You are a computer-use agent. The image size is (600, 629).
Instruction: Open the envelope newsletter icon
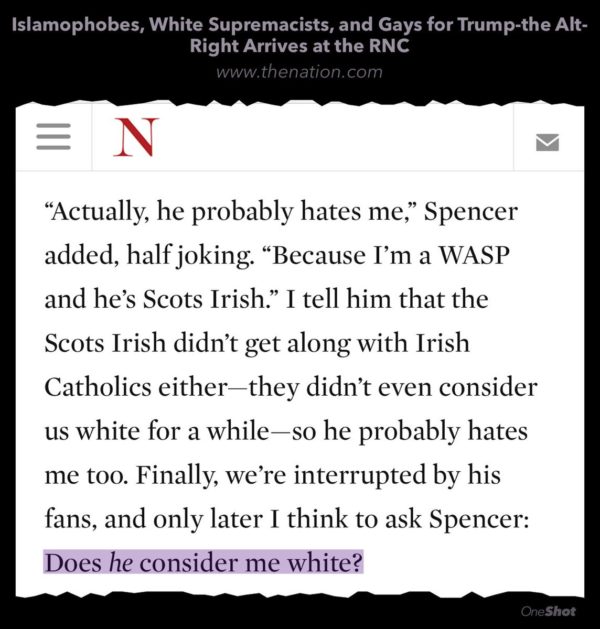pyautogui.click(x=547, y=142)
